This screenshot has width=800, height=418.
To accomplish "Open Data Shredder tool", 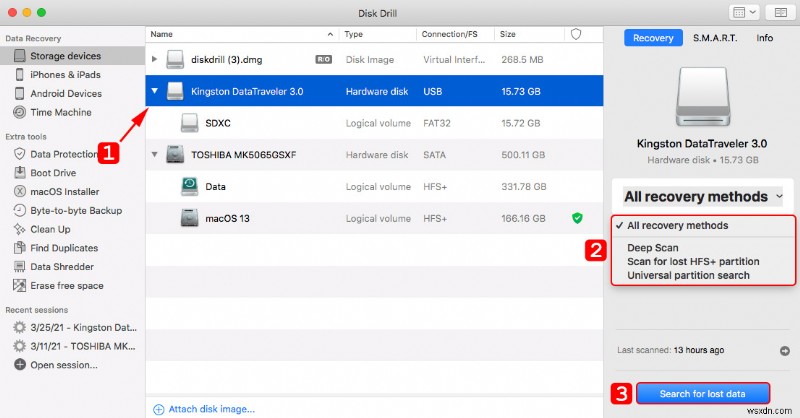I will point(62,267).
